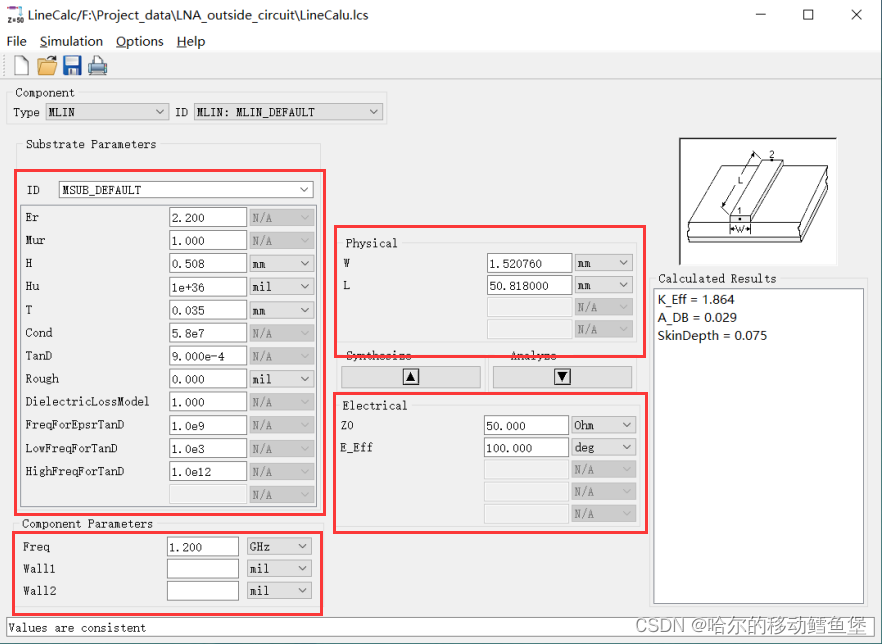Save using the floppy disk icon
The height and width of the screenshot is (644, 882).
(x=72, y=66)
